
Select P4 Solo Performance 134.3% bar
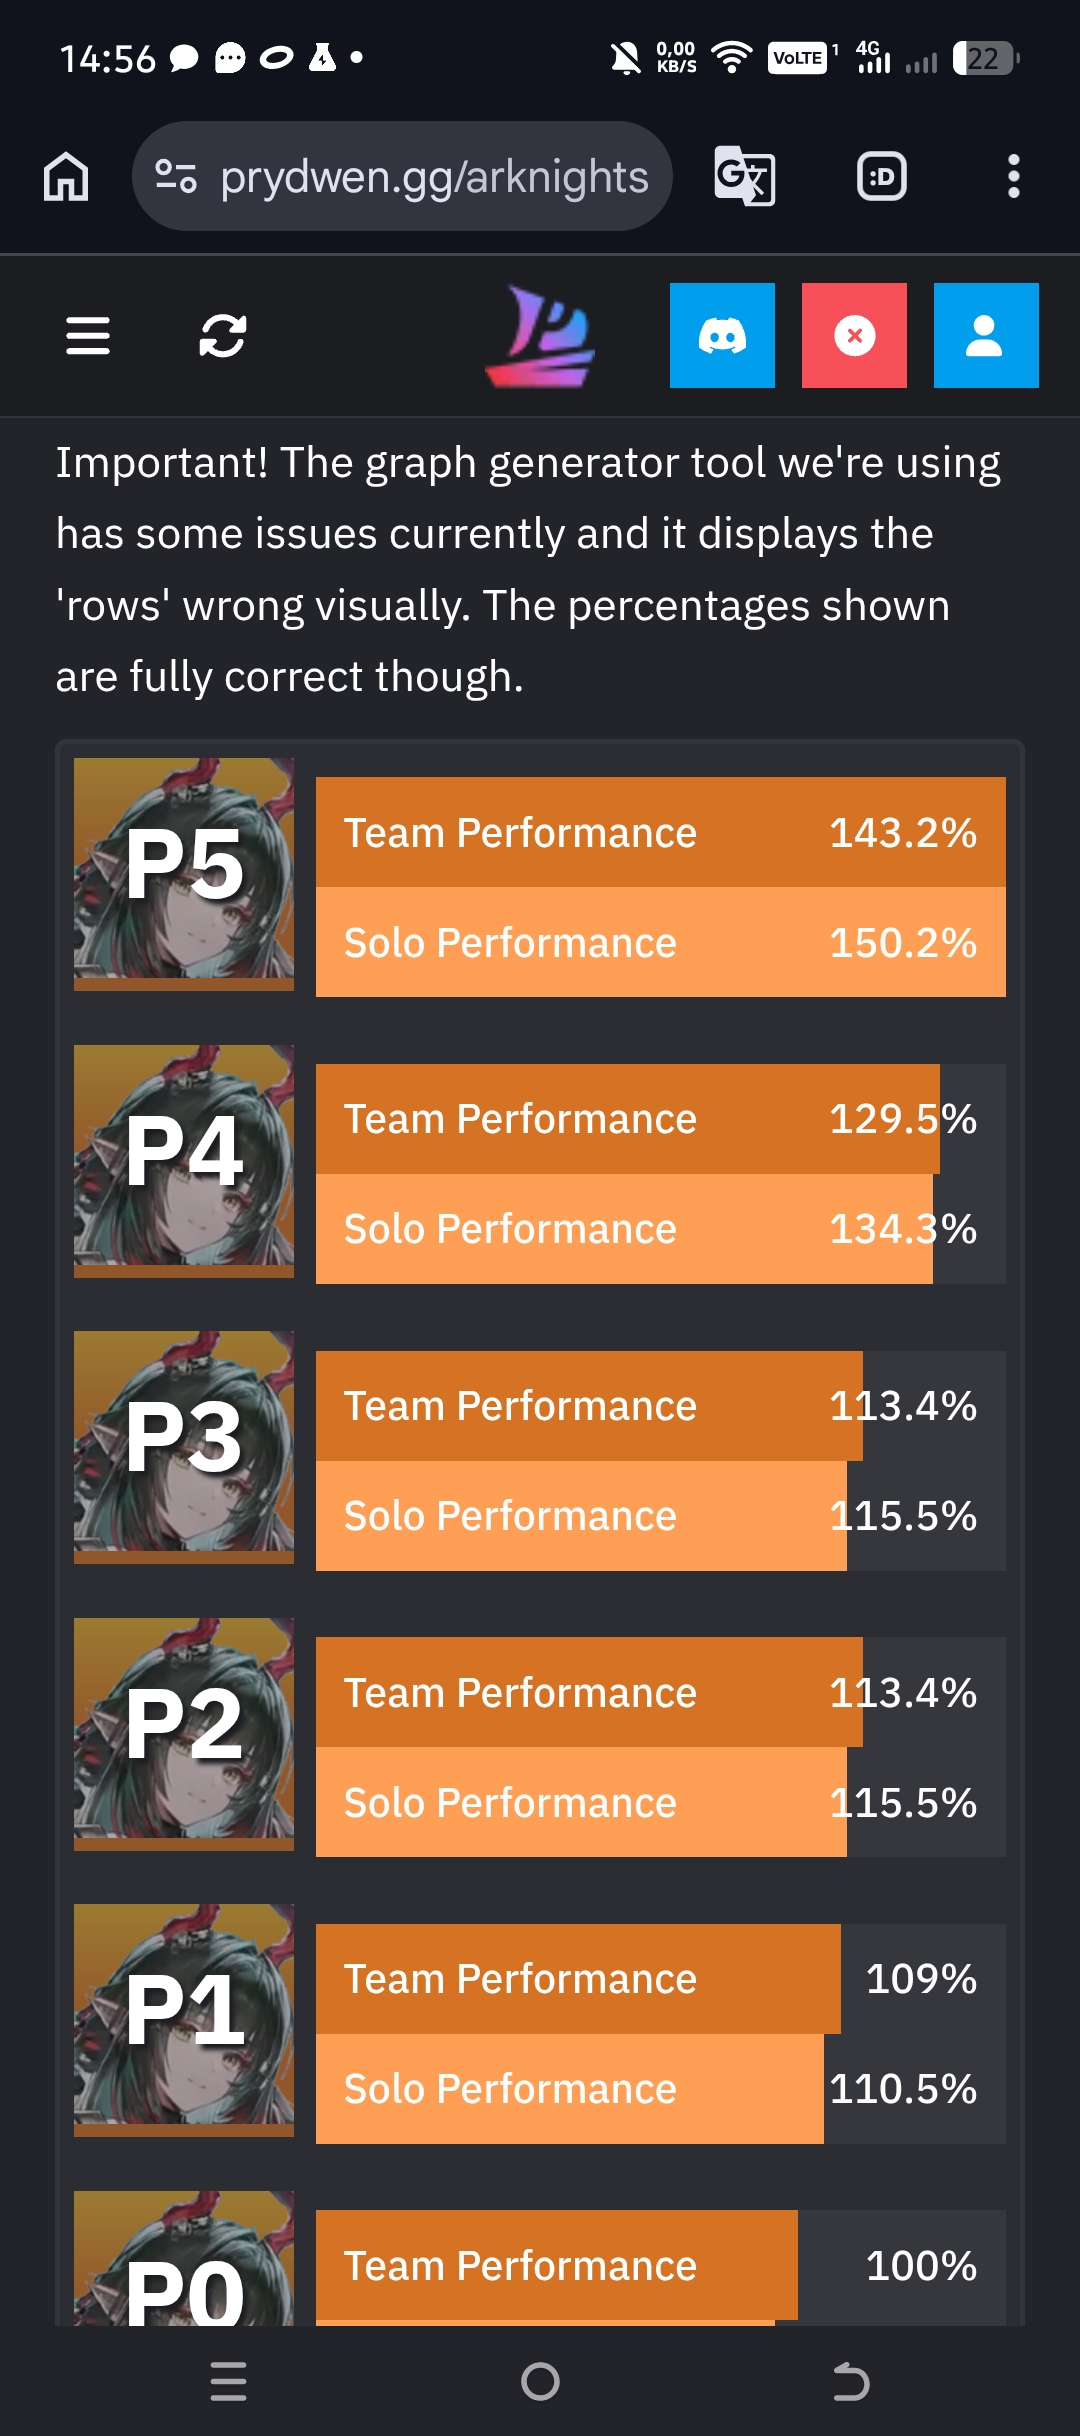[x=661, y=1229]
